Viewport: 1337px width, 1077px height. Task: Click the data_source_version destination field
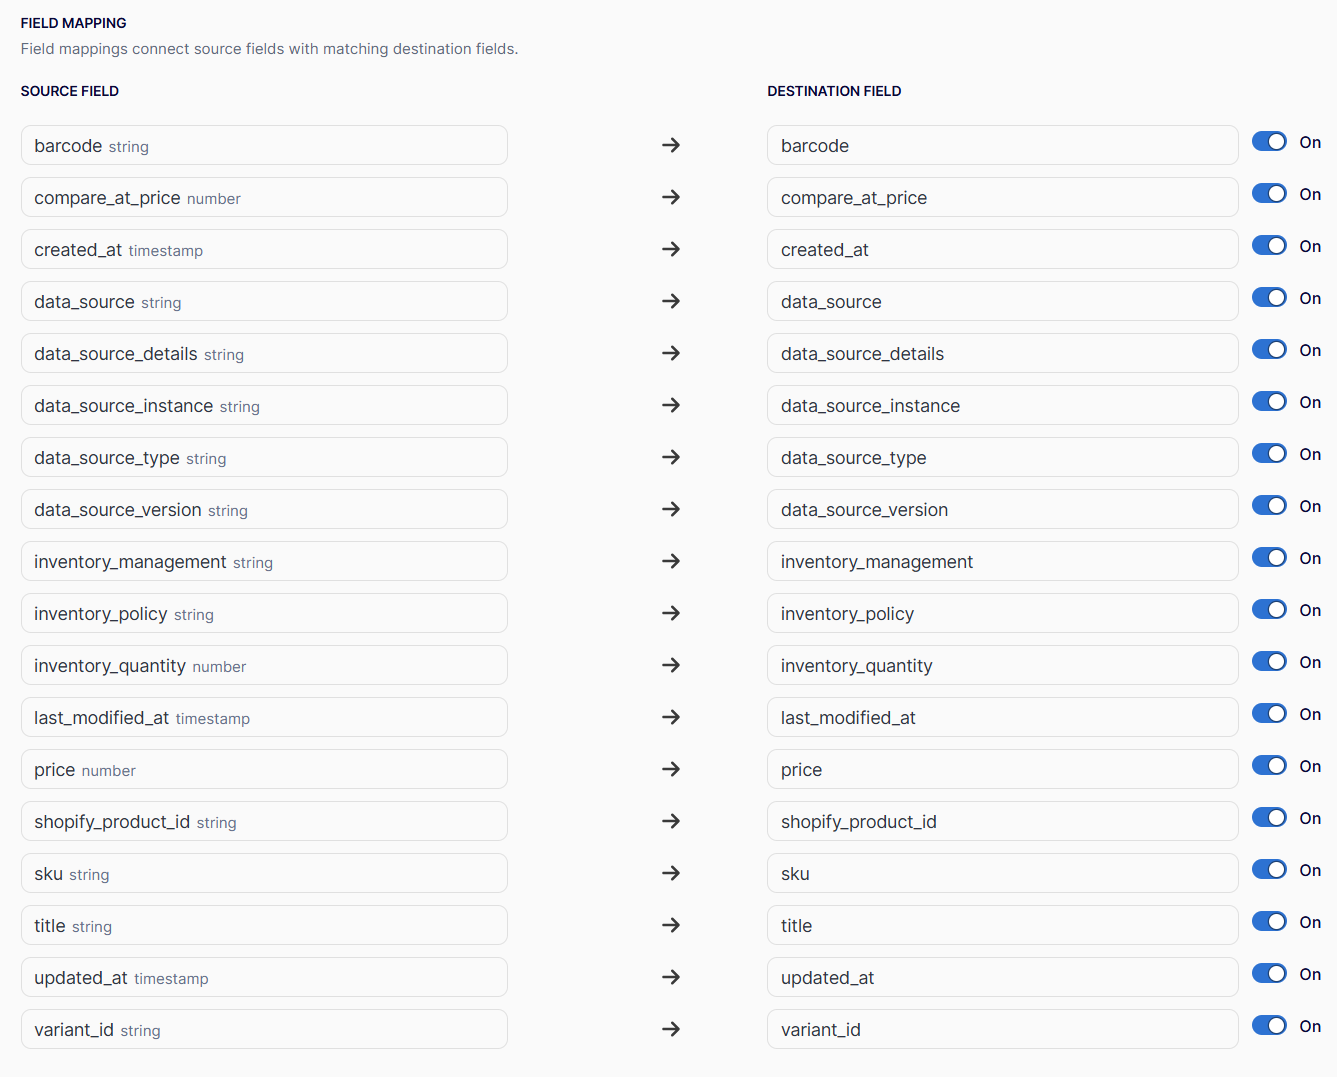click(x=1003, y=509)
